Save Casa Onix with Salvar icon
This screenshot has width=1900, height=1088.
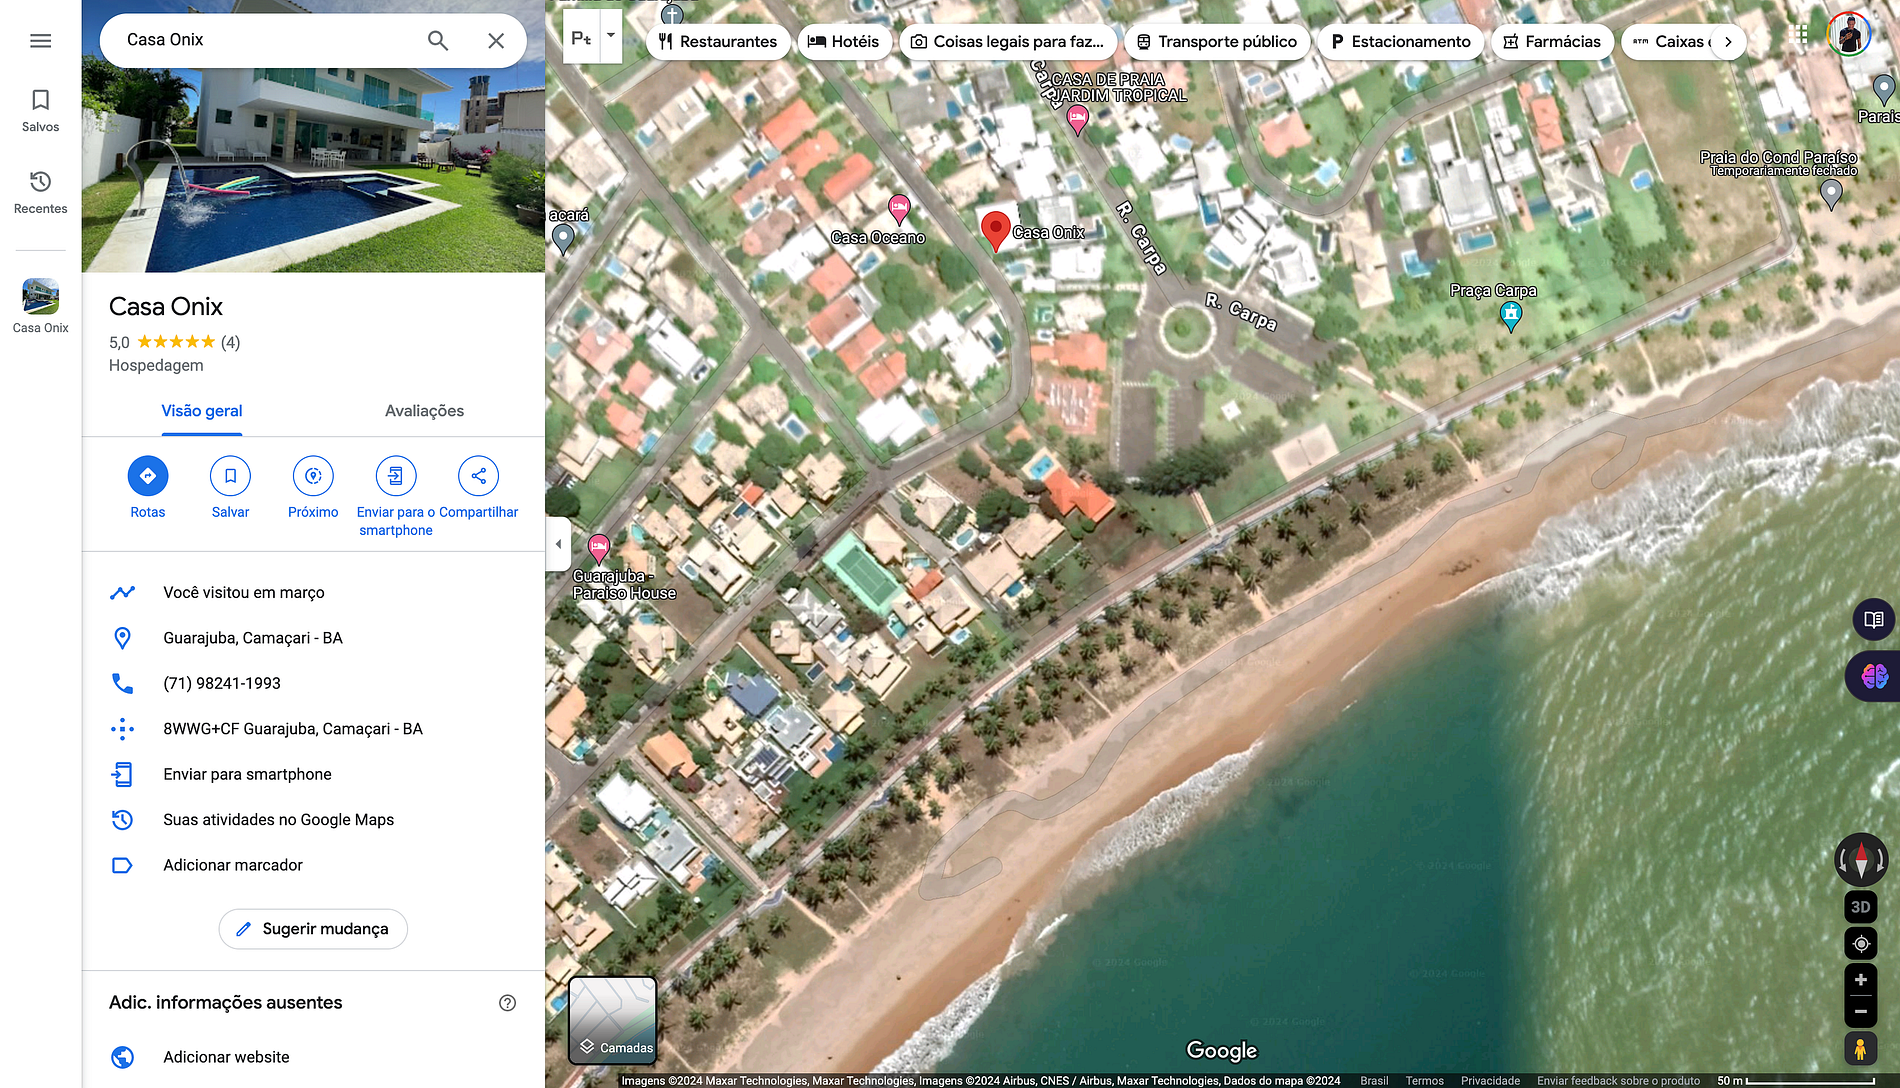tap(230, 476)
